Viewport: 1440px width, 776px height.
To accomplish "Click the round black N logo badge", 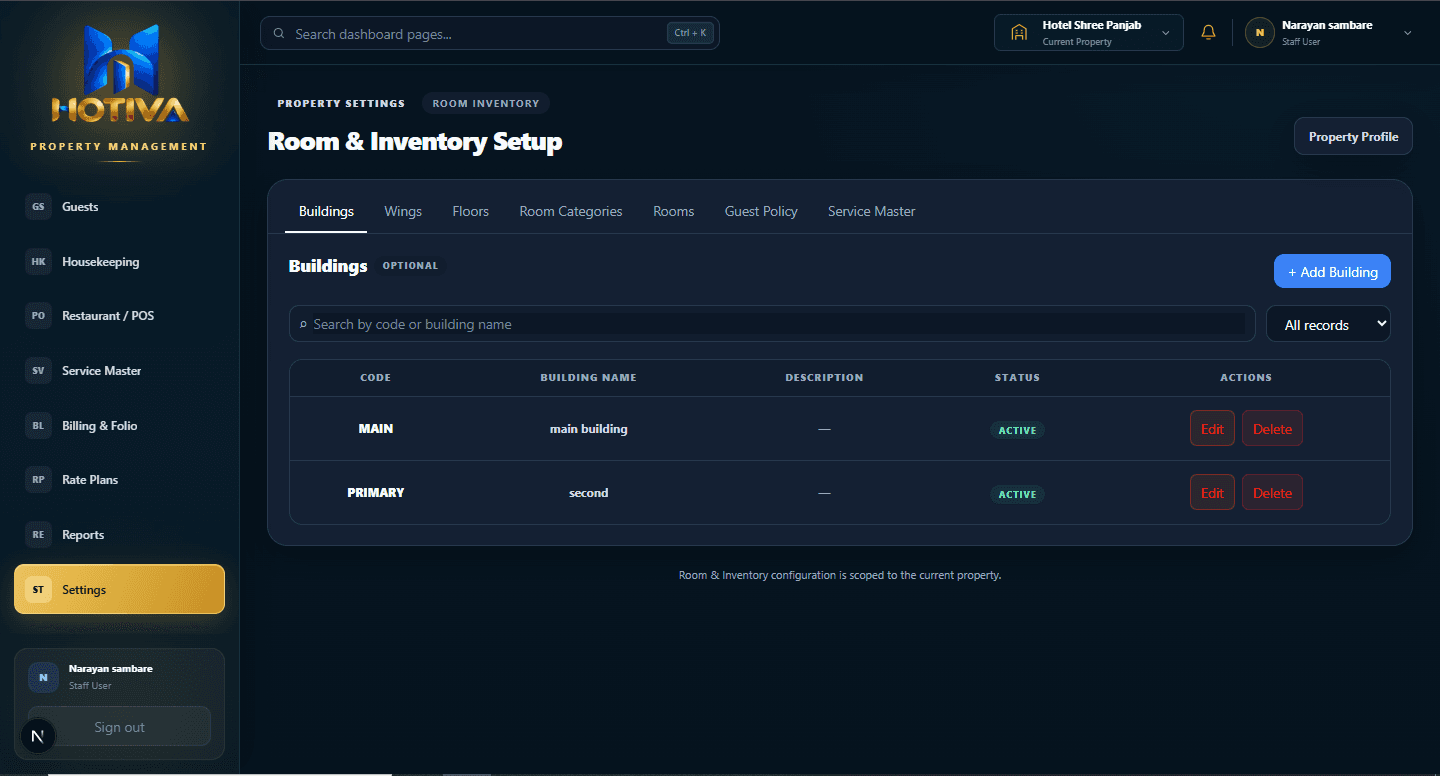I will 38,737.
